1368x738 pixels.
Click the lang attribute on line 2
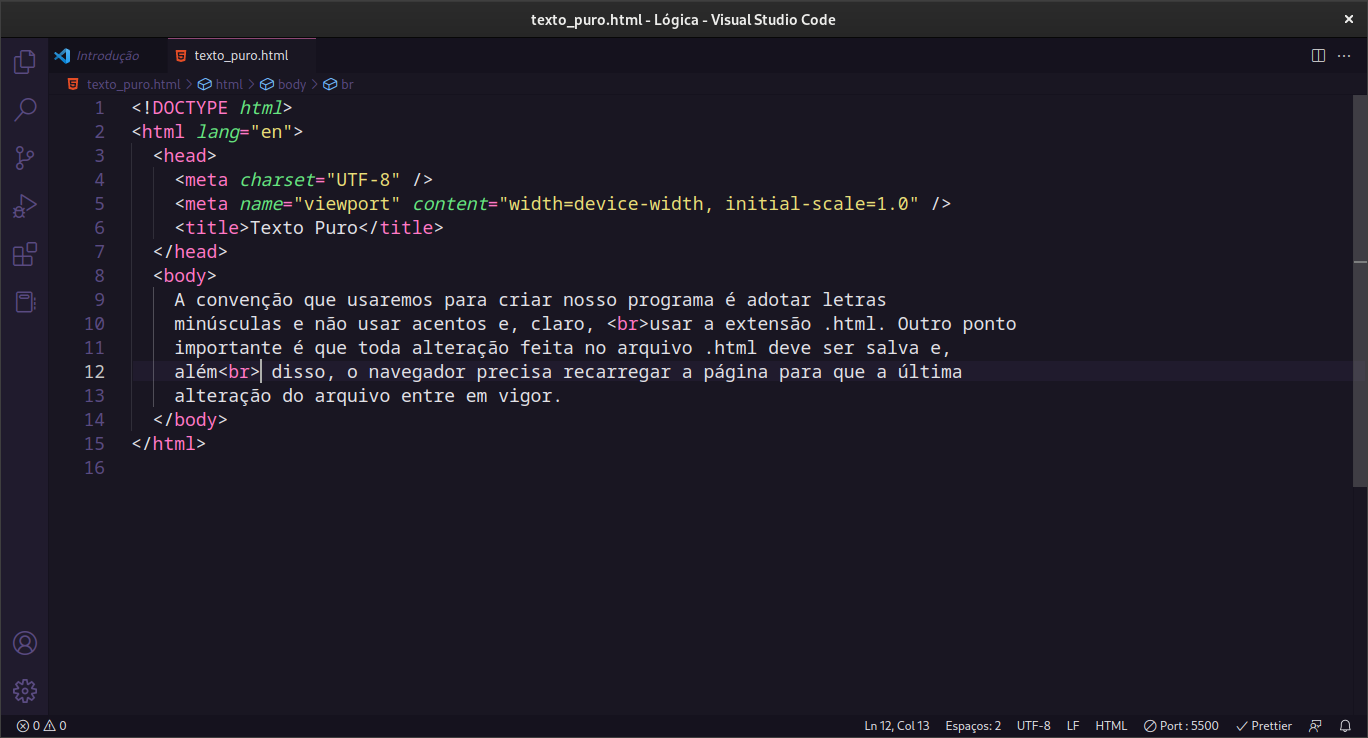click(218, 132)
